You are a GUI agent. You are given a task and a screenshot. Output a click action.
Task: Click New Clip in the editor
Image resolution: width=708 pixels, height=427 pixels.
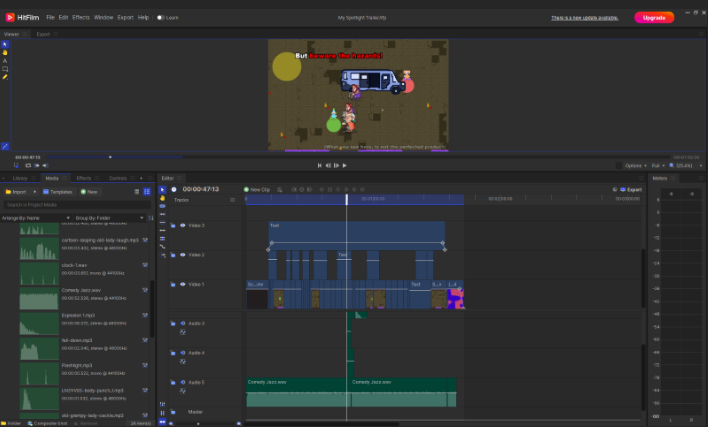point(256,190)
